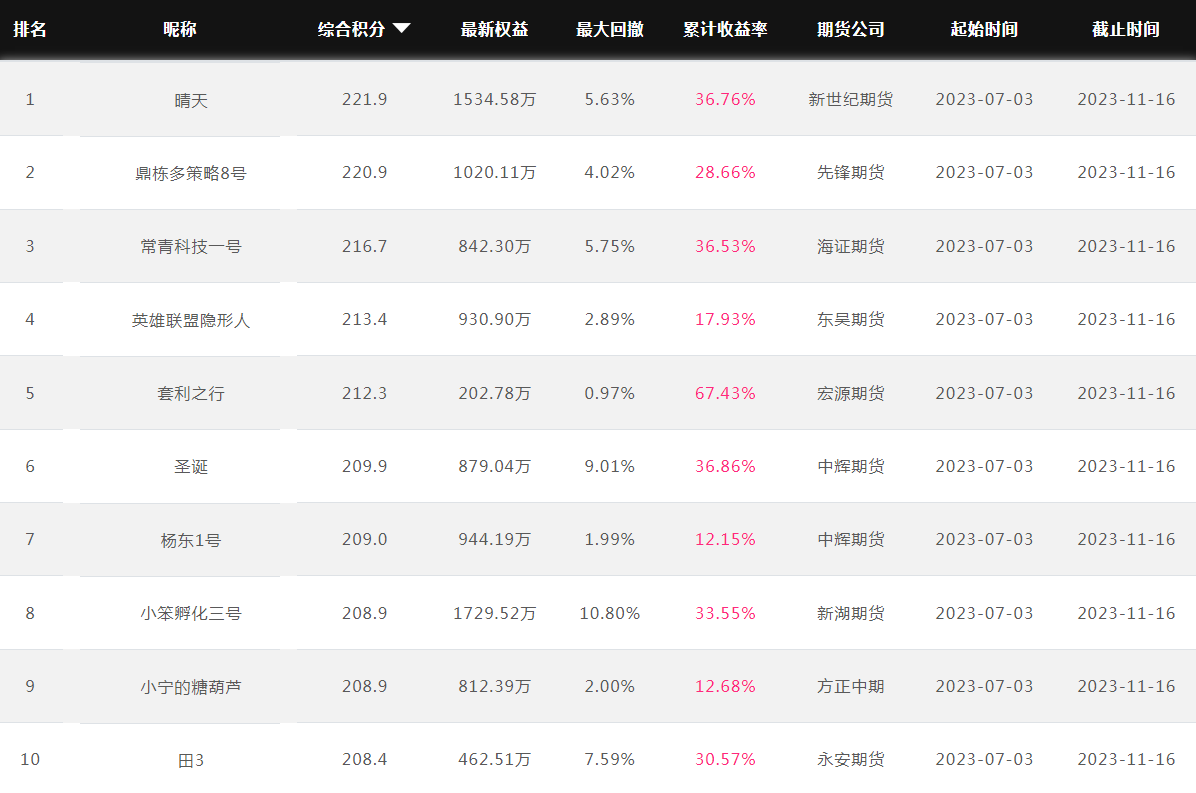Click return rate 12.15%
This screenshot has height=793, width=1196.
(725, 539)
